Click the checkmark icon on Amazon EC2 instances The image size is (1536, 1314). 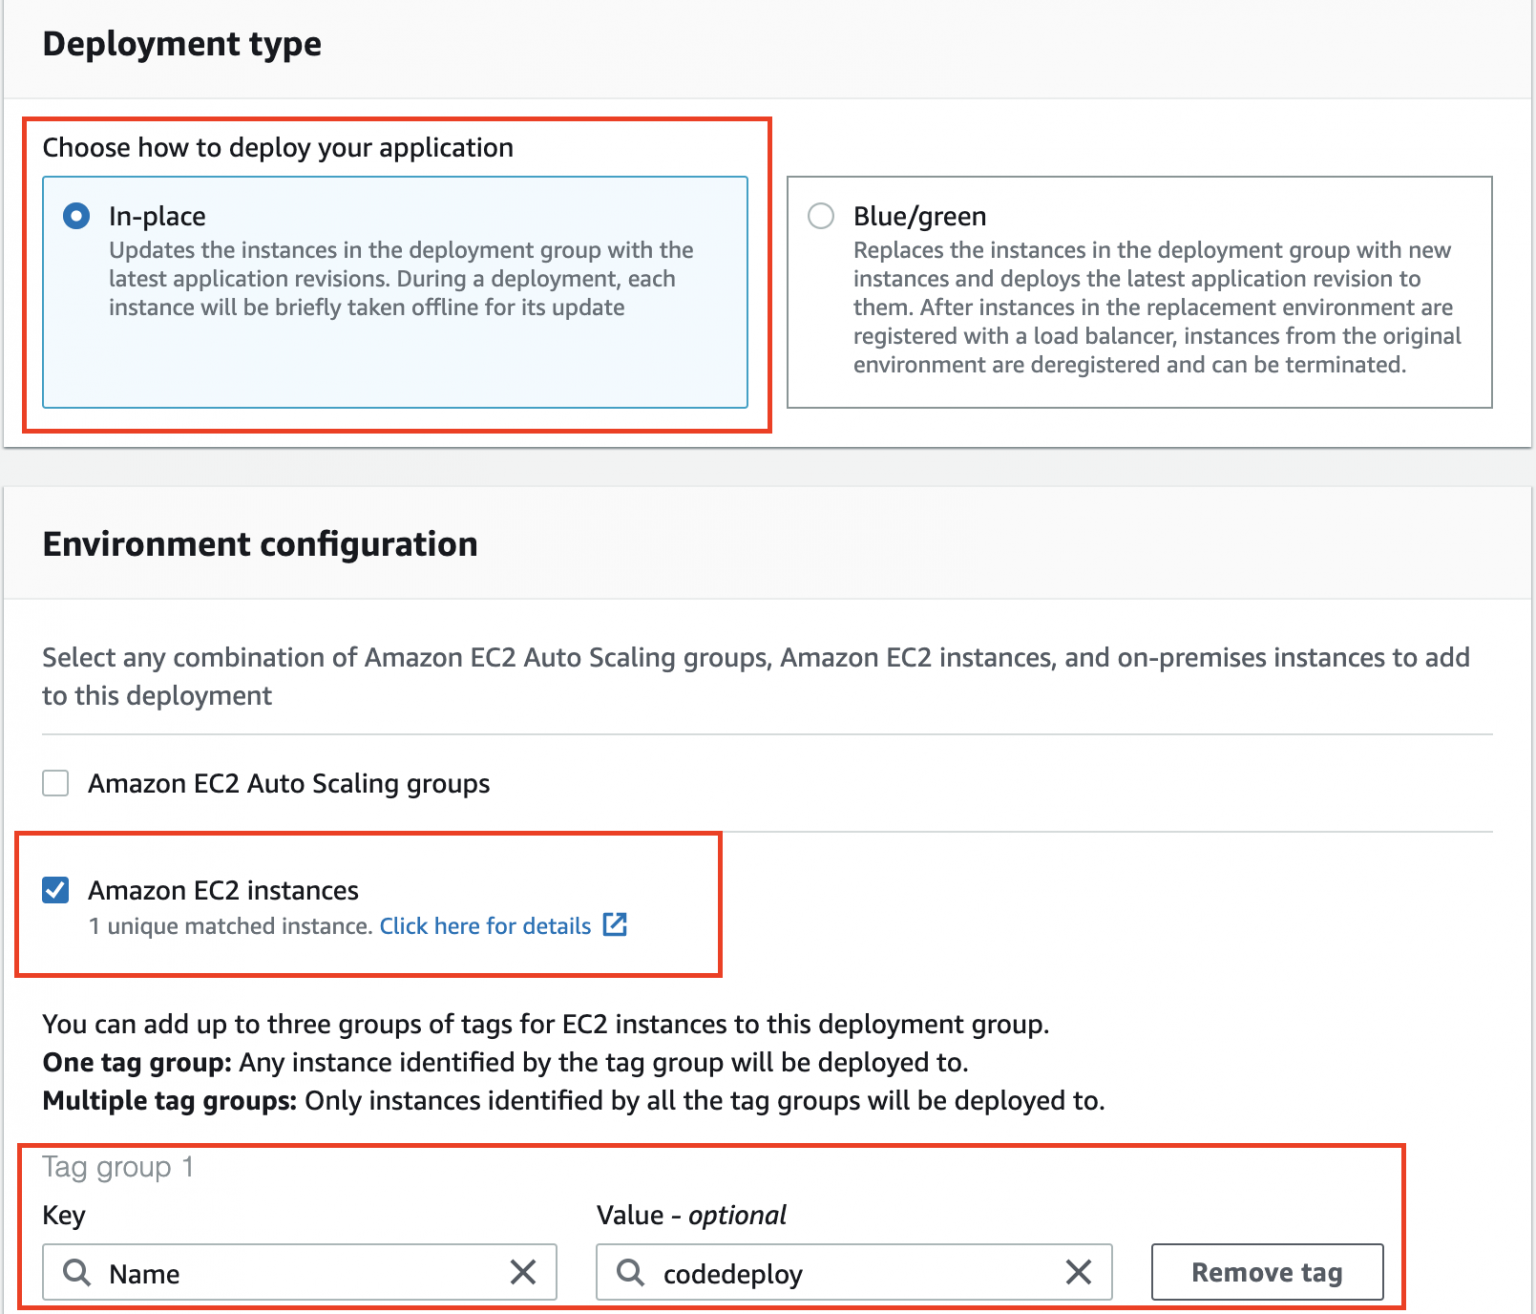click(x=55, y=890)
